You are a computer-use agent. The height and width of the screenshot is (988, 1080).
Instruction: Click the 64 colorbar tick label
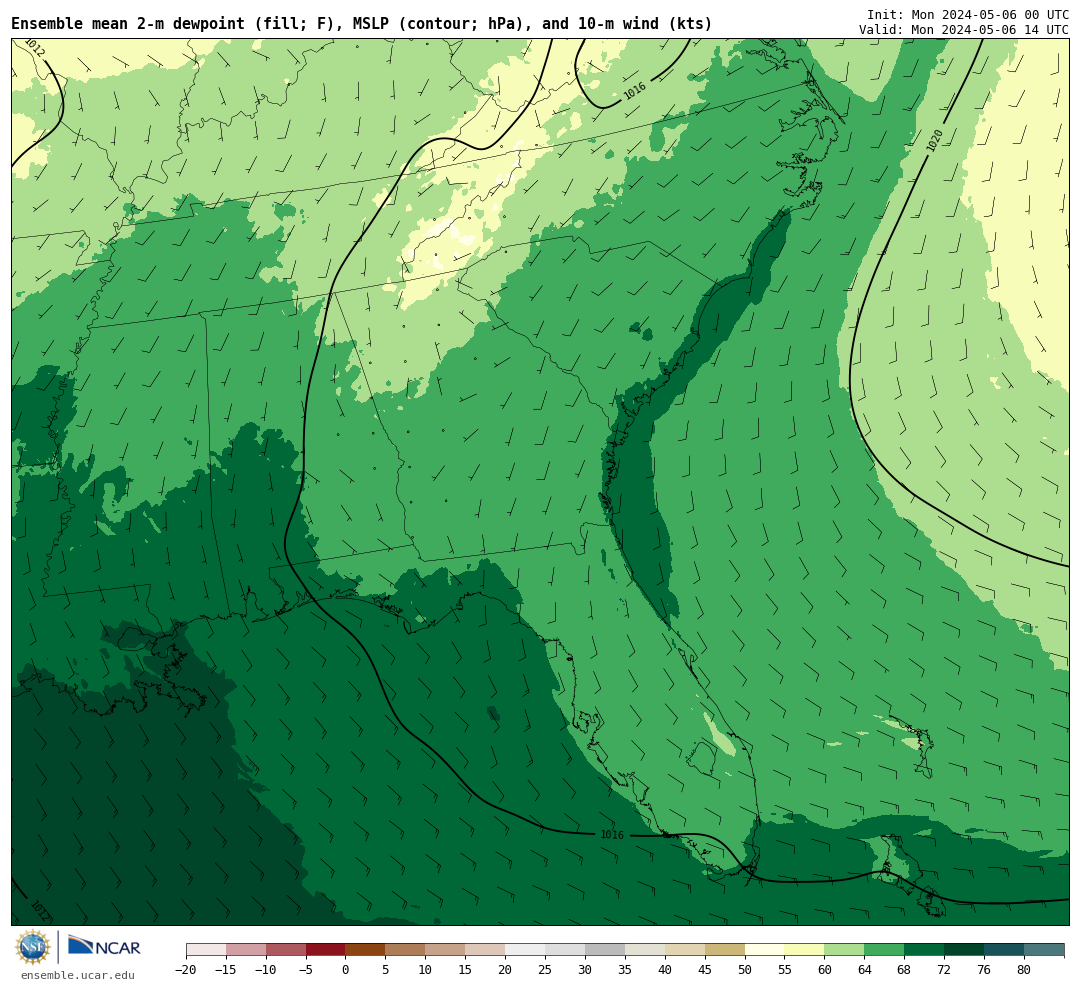tap(864, 970)
